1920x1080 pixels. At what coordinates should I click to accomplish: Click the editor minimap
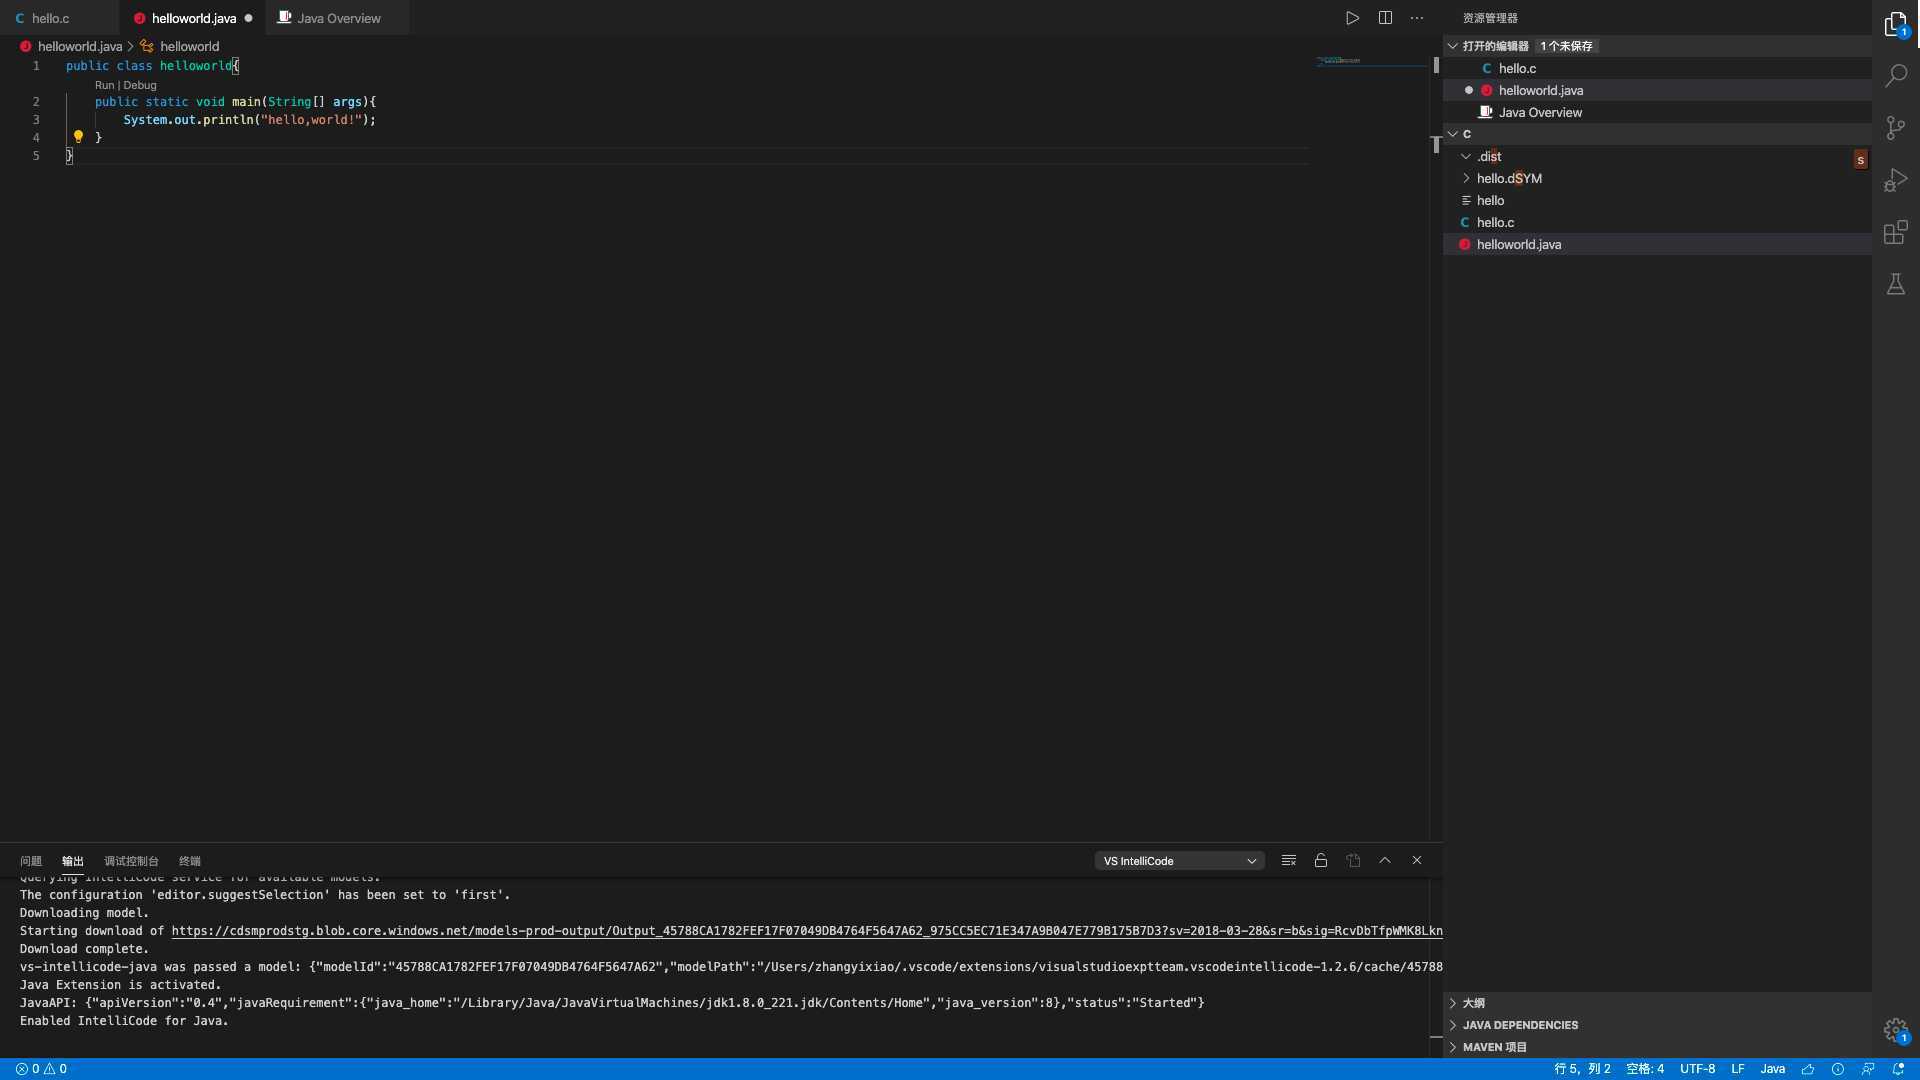(1370, 62)
